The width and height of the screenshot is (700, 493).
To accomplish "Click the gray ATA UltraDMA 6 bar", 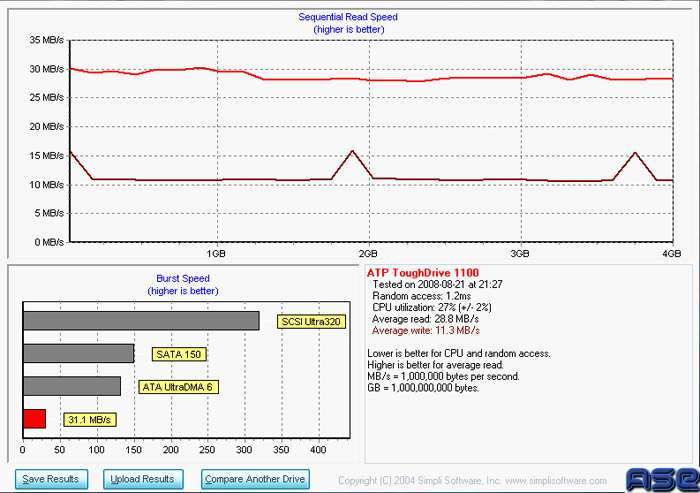I will [x=72, y=386].
